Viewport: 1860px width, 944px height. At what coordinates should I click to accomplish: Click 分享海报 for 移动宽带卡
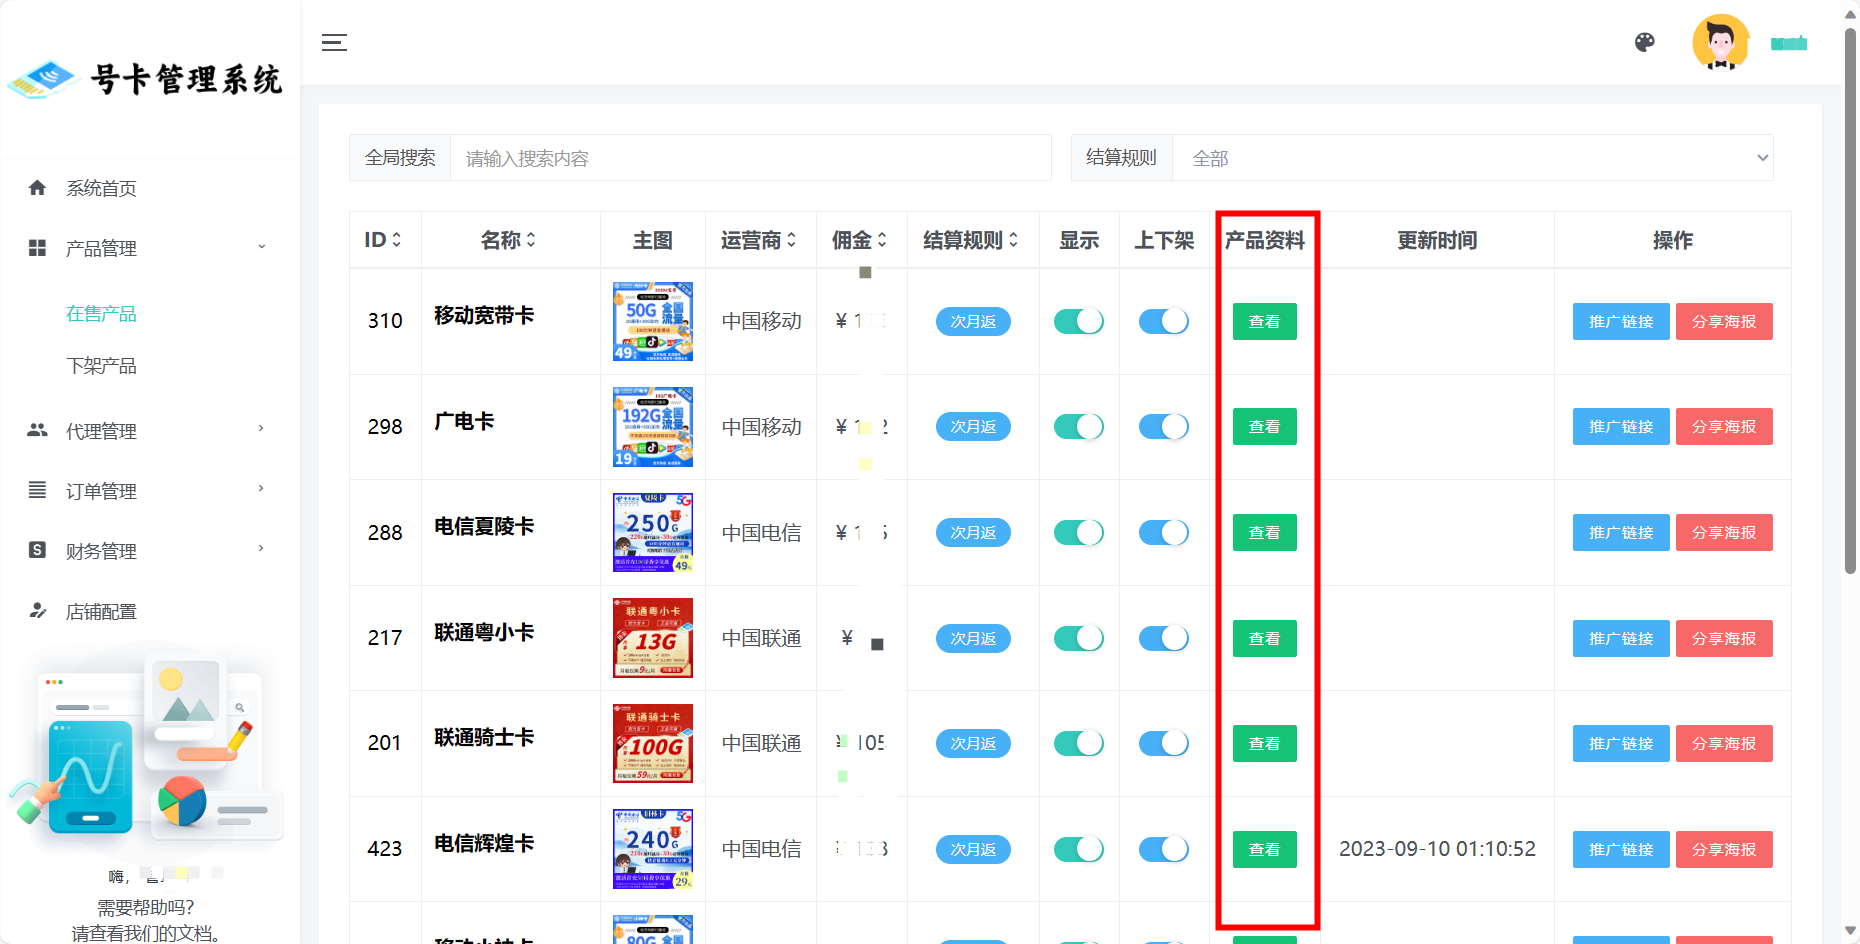coord(1724,321)
